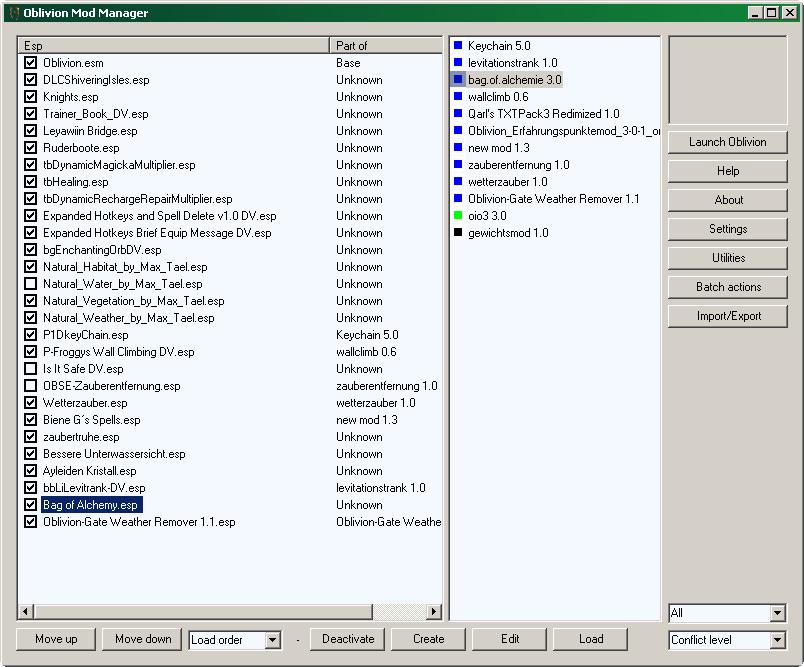Select Qarl's TXTPack3 Redimized 1.0 entry
Viewport: 804px width, 667px height.
pyautogui.click(x=543, y=114)
